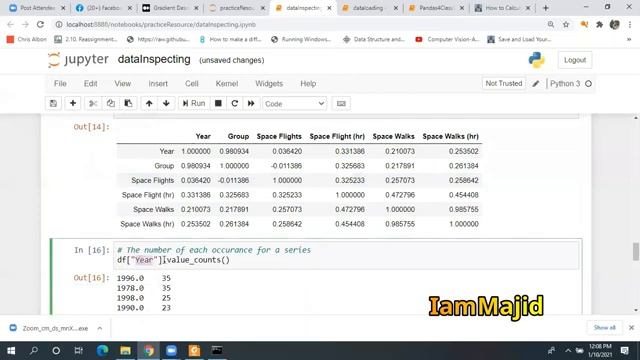640x360 pixels.
Task: Click the Python 3 kernel idle circle
Action: coord(588,84)
